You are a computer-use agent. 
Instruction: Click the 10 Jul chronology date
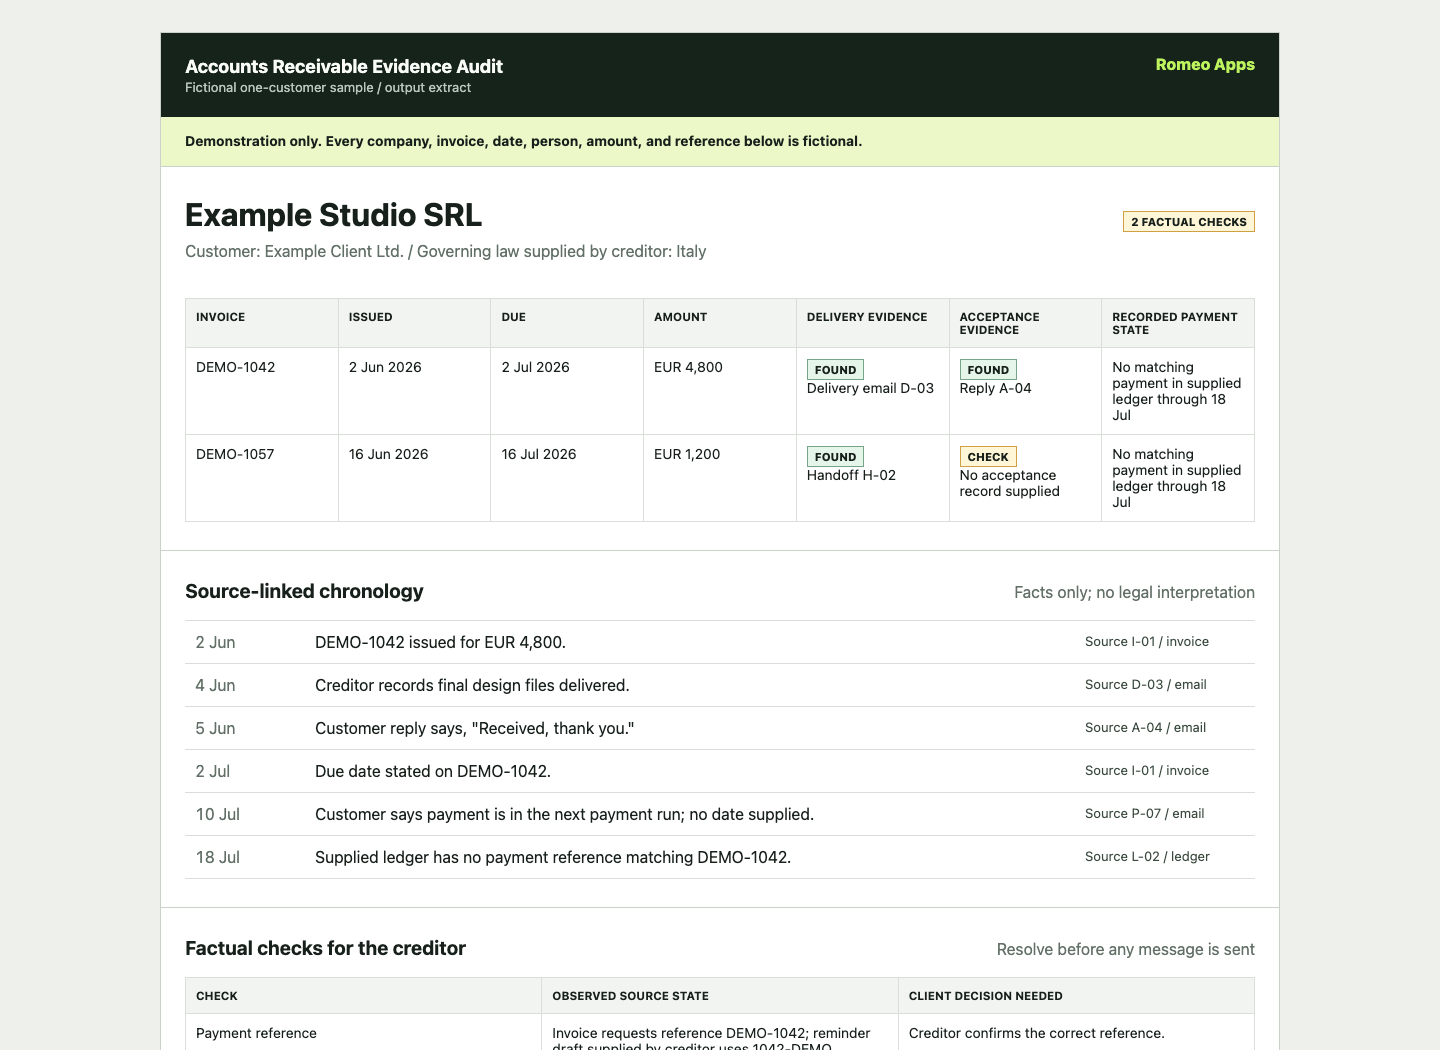(218, 814)
